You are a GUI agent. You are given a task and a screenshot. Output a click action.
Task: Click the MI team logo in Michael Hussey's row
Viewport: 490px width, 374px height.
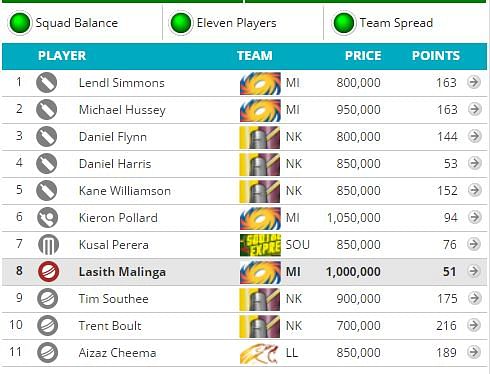coord(260,110)
